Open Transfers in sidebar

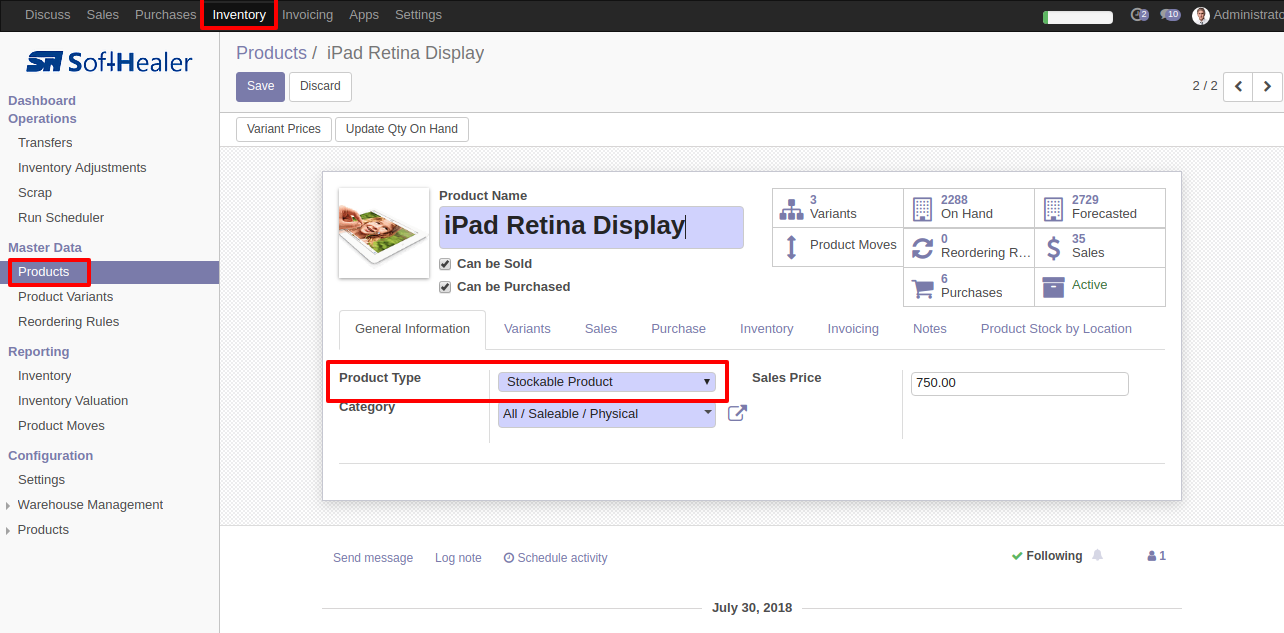[x=45, y=143]
